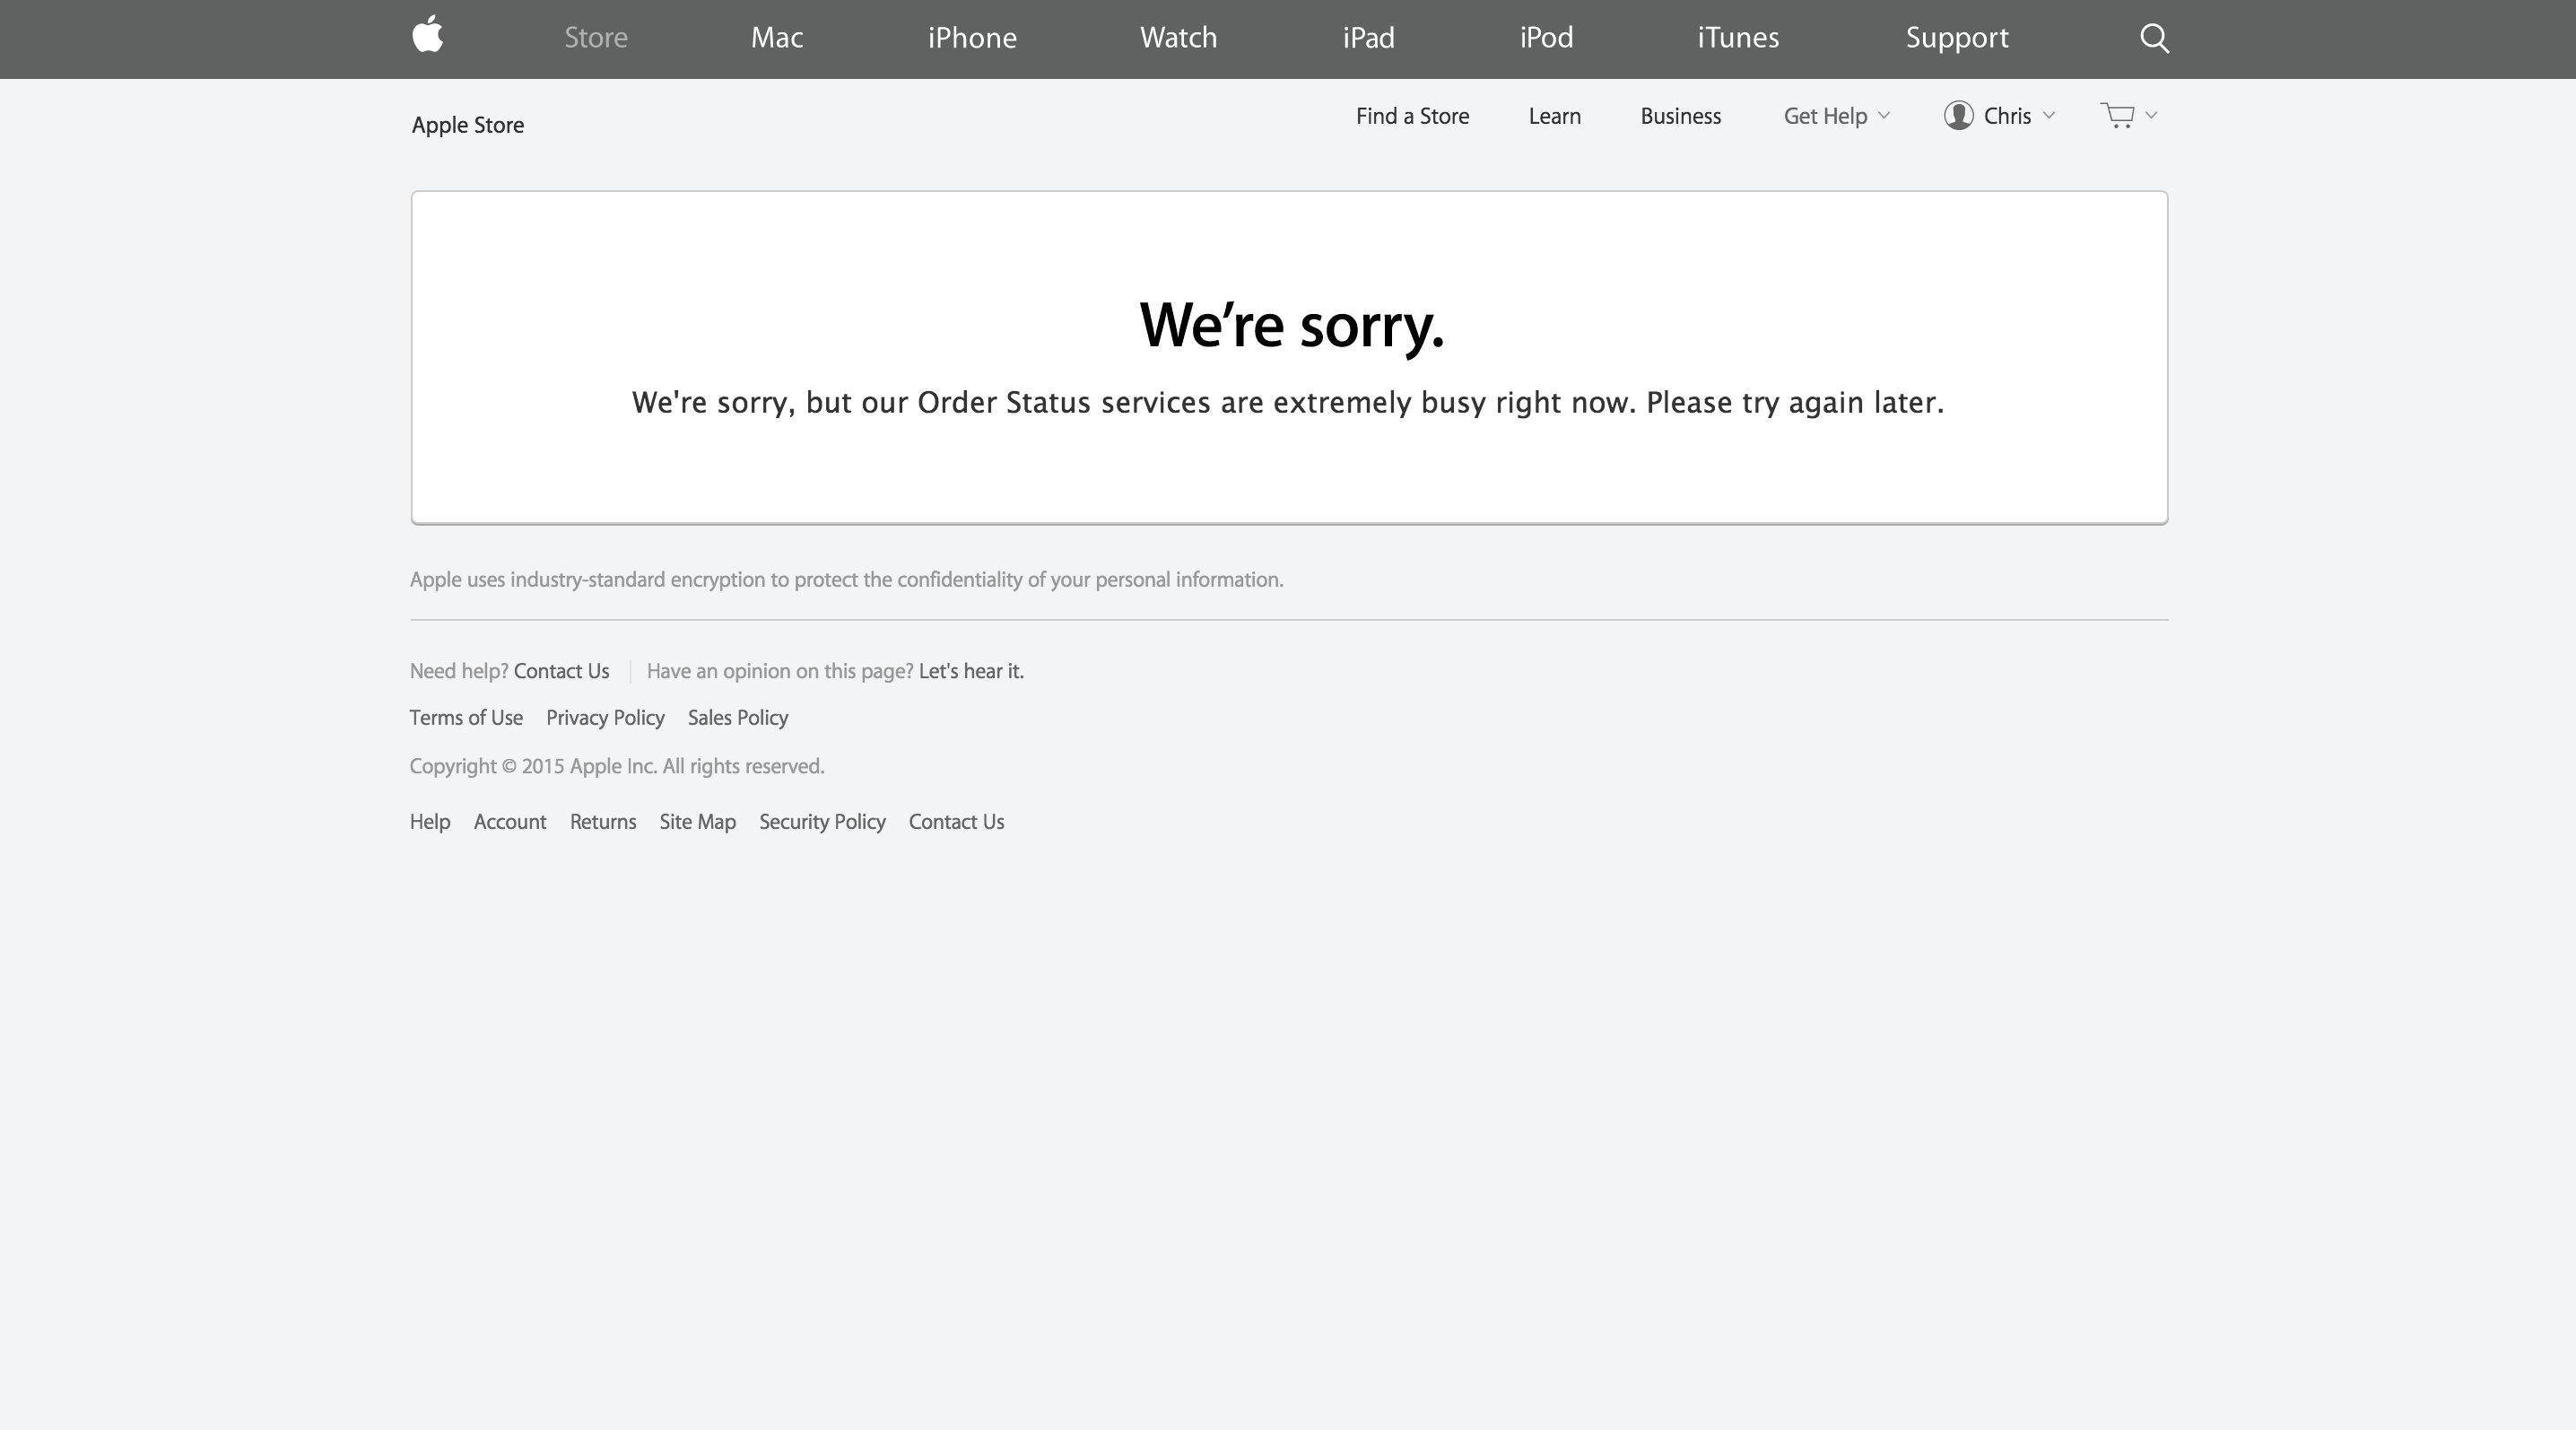
Task: Open the Privacy Policy link
Action: 605,718
